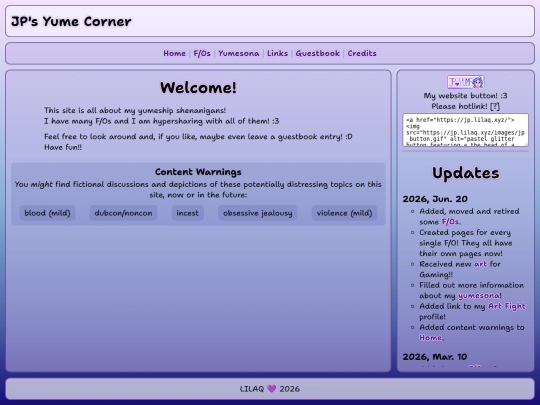540x405 pixels.
Task: Visit the Art Fight profile link
Action: (x=507, y=306)
